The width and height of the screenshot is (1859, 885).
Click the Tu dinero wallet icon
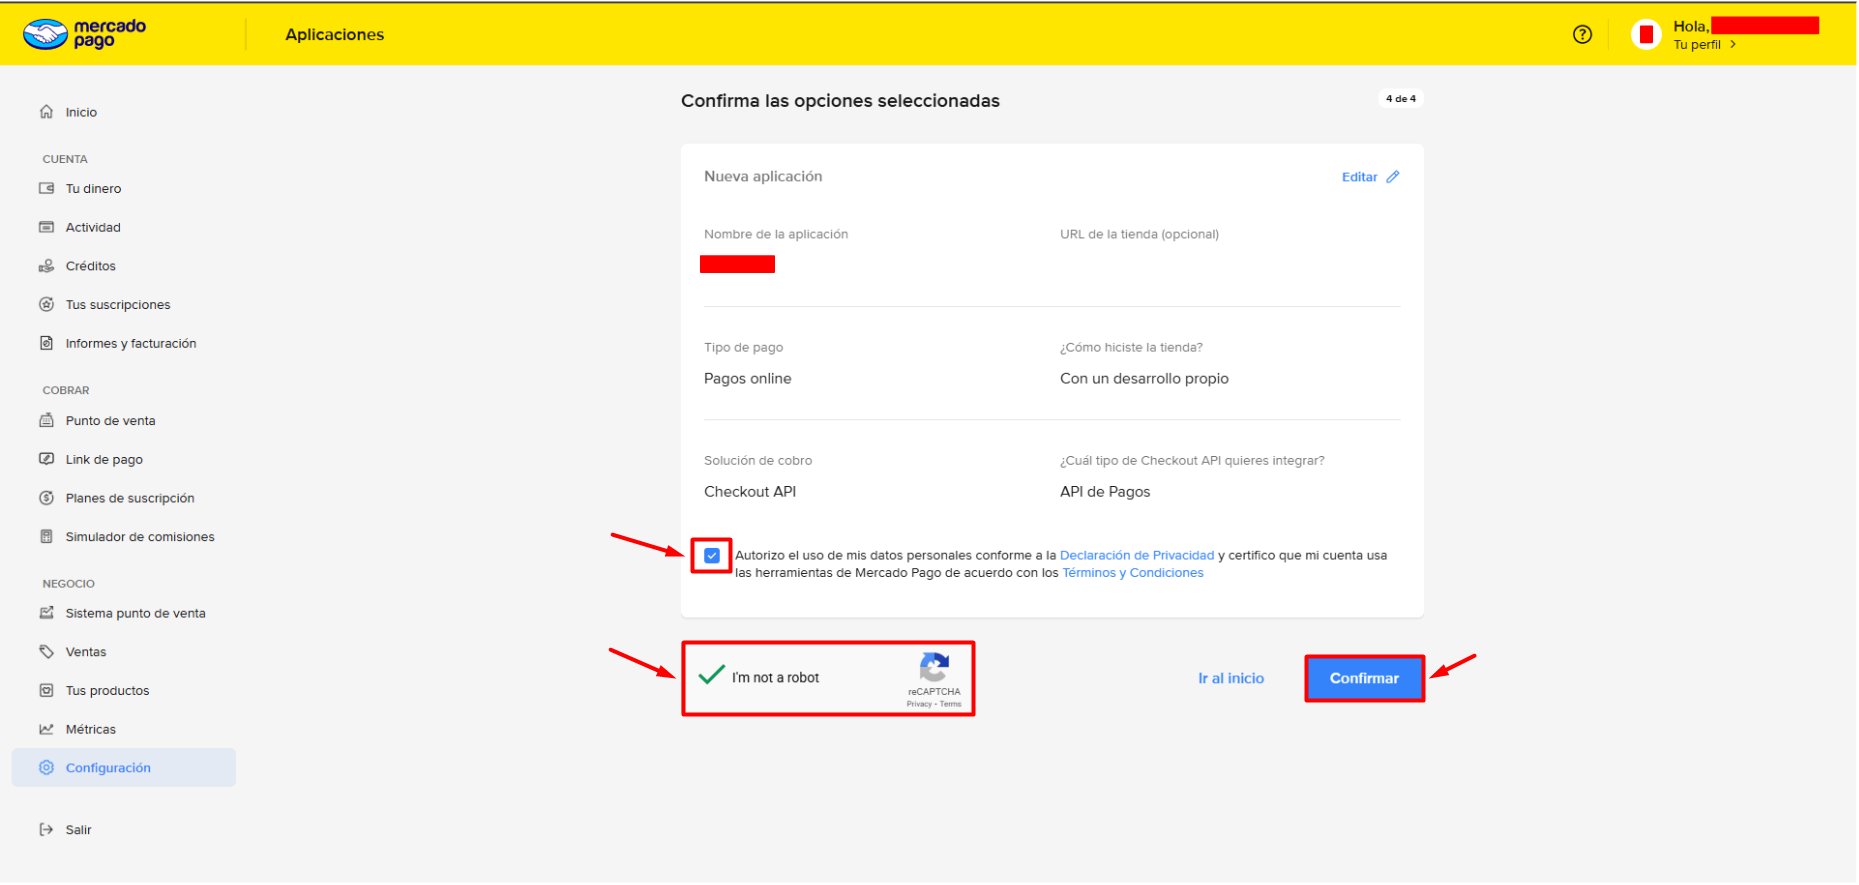[x=46, y=188]
